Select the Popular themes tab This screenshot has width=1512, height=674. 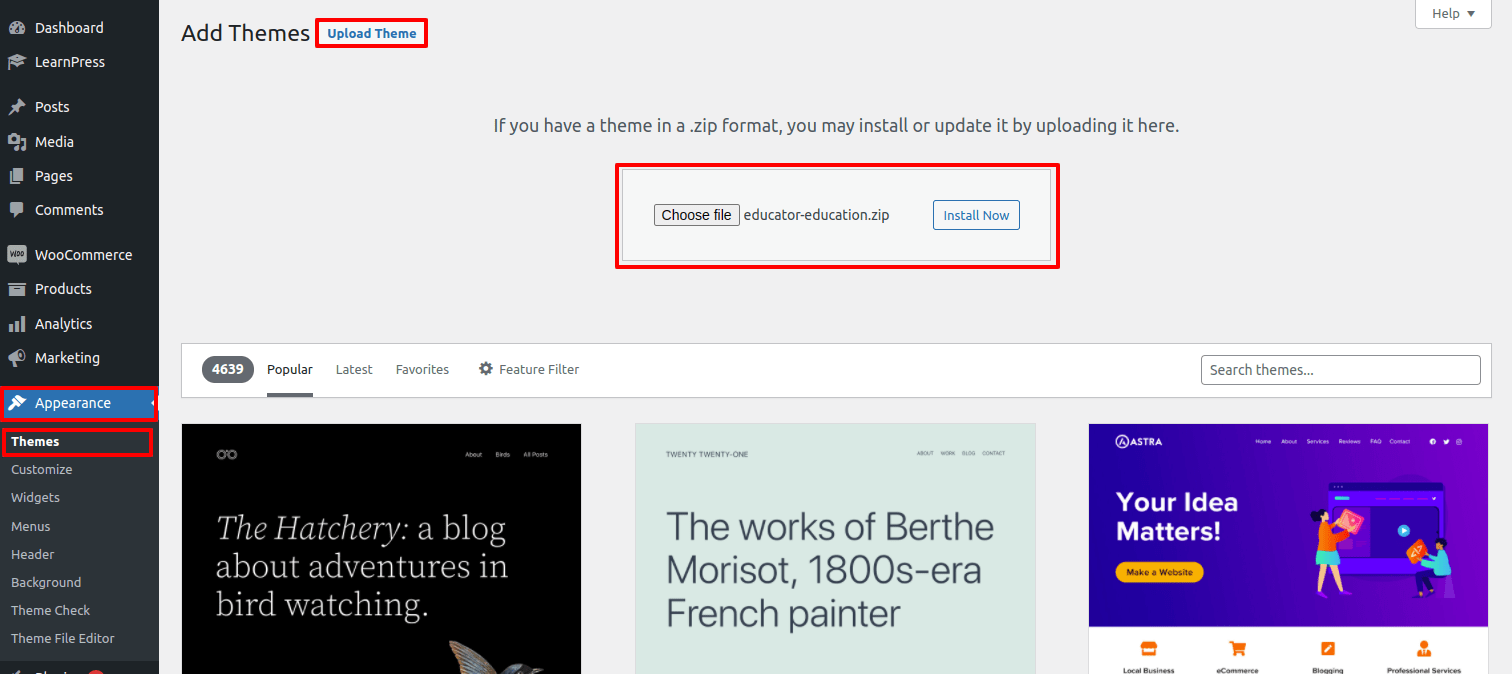[290, 369]
